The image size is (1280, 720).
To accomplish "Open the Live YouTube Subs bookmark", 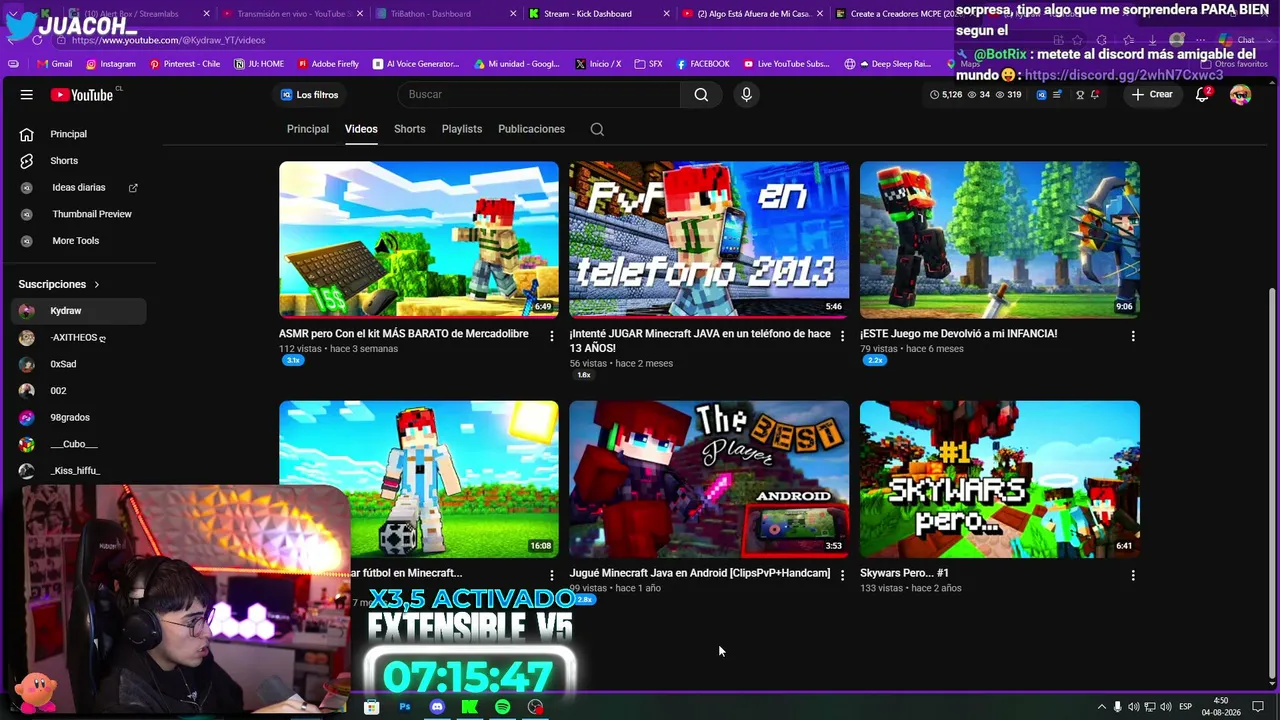I will (x=786, y=64).
